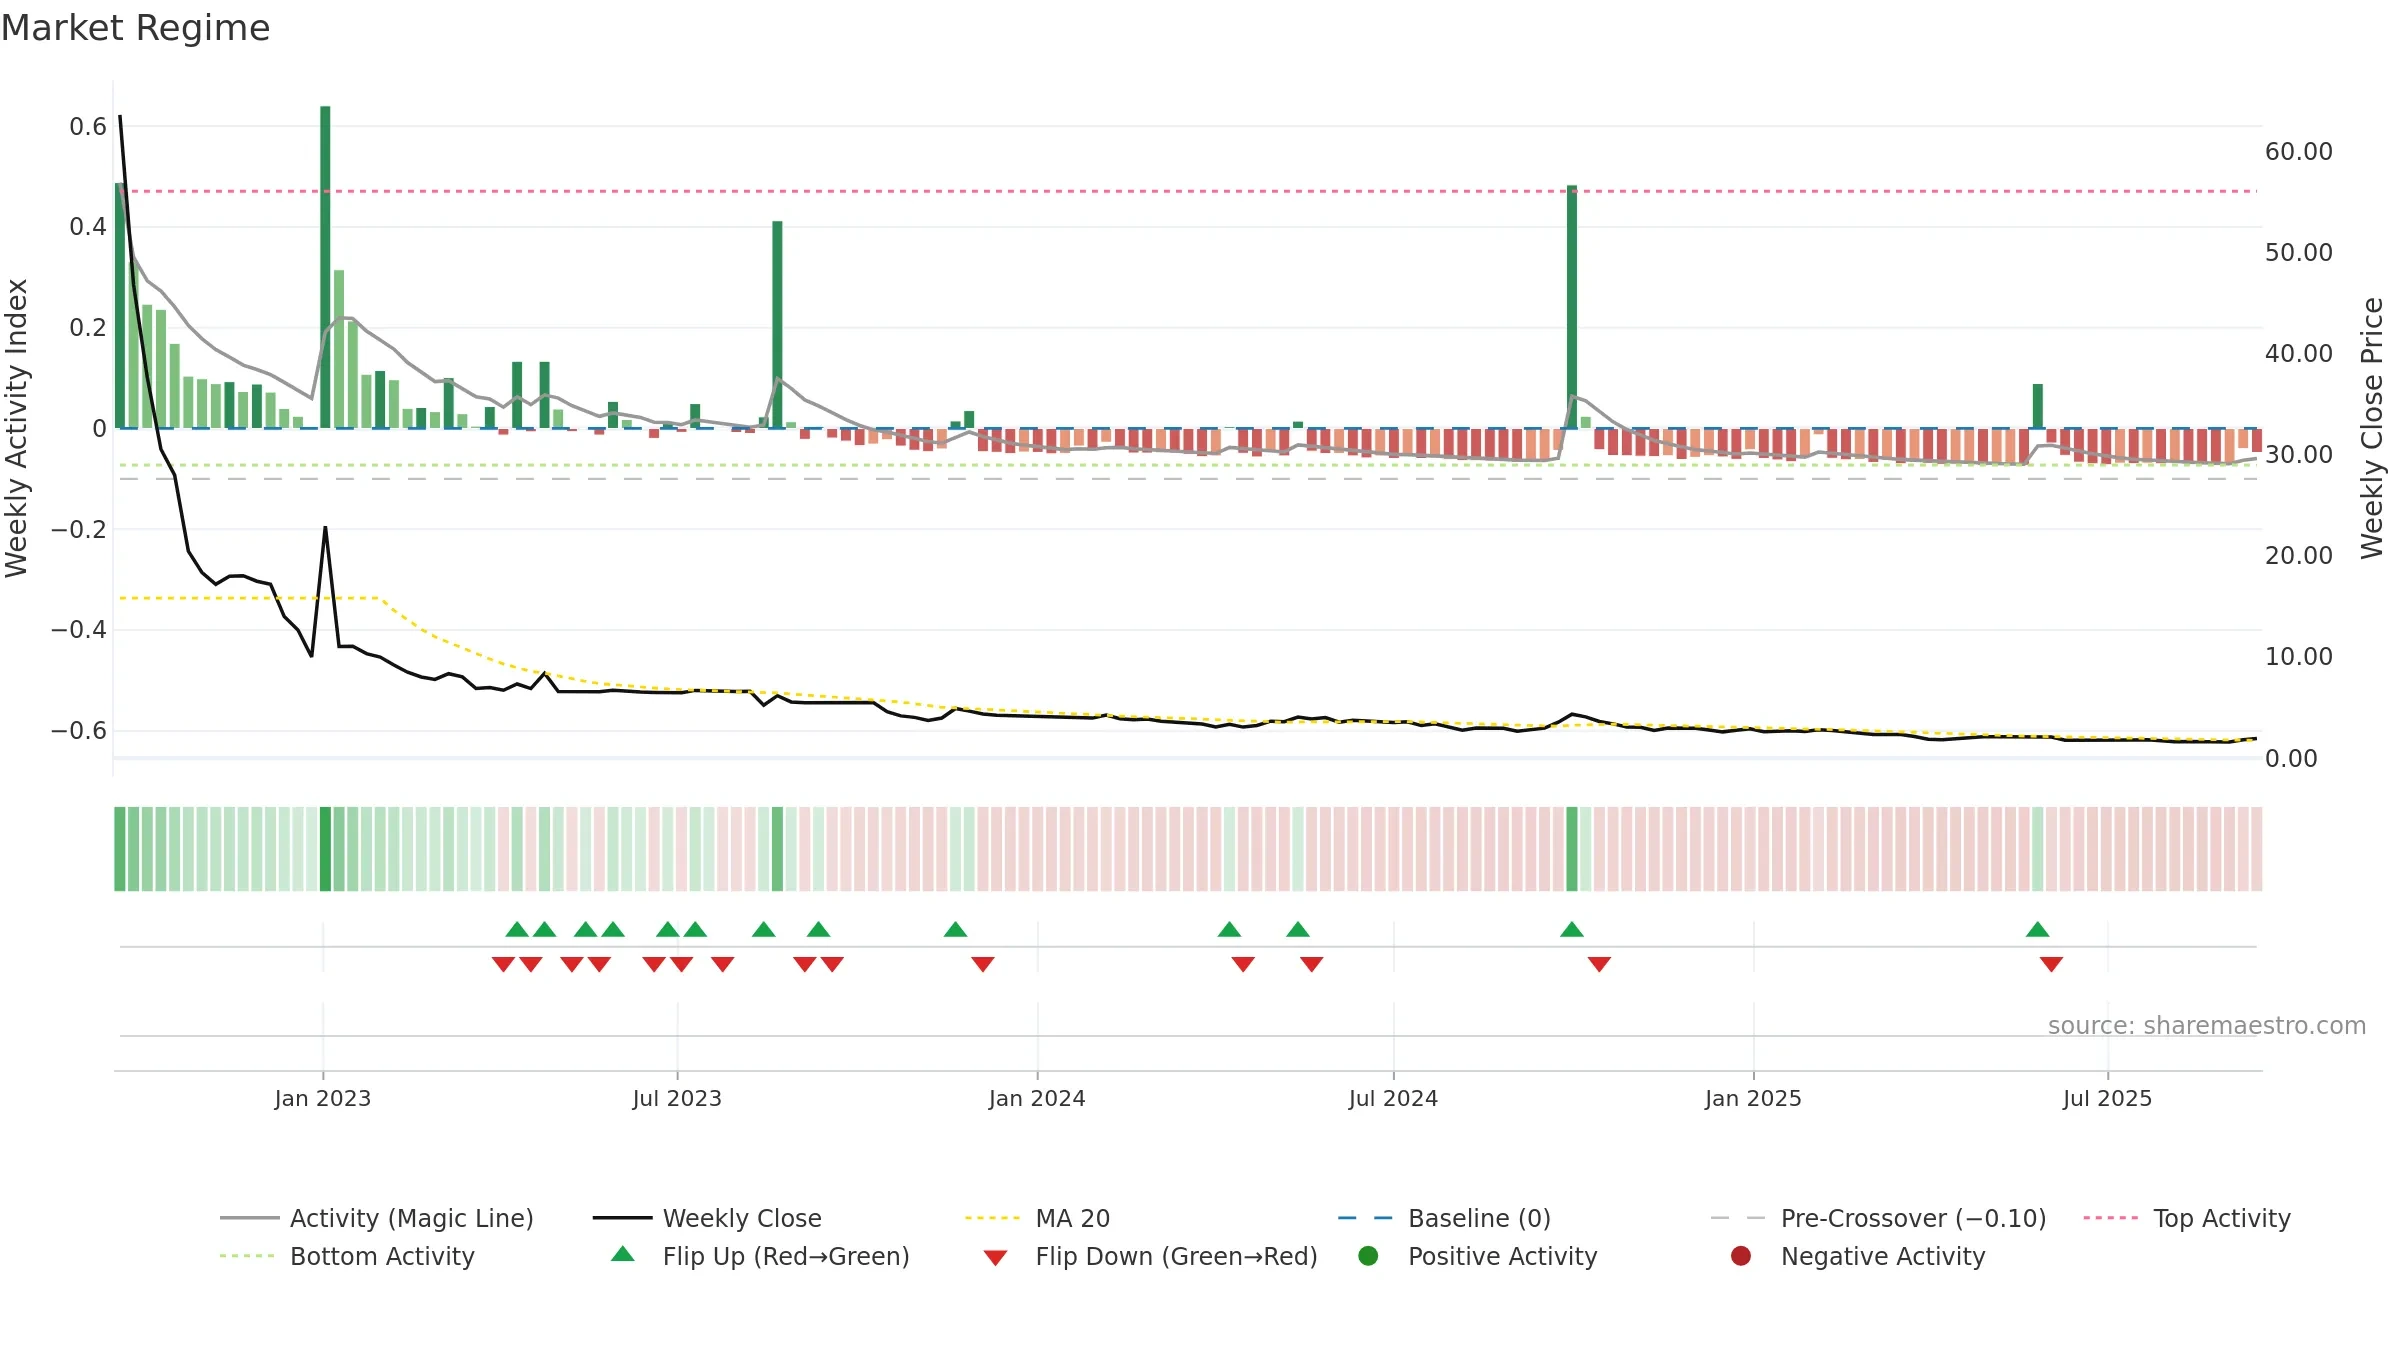Click the flip-down triangle before Jan 2024

point(983,964)
